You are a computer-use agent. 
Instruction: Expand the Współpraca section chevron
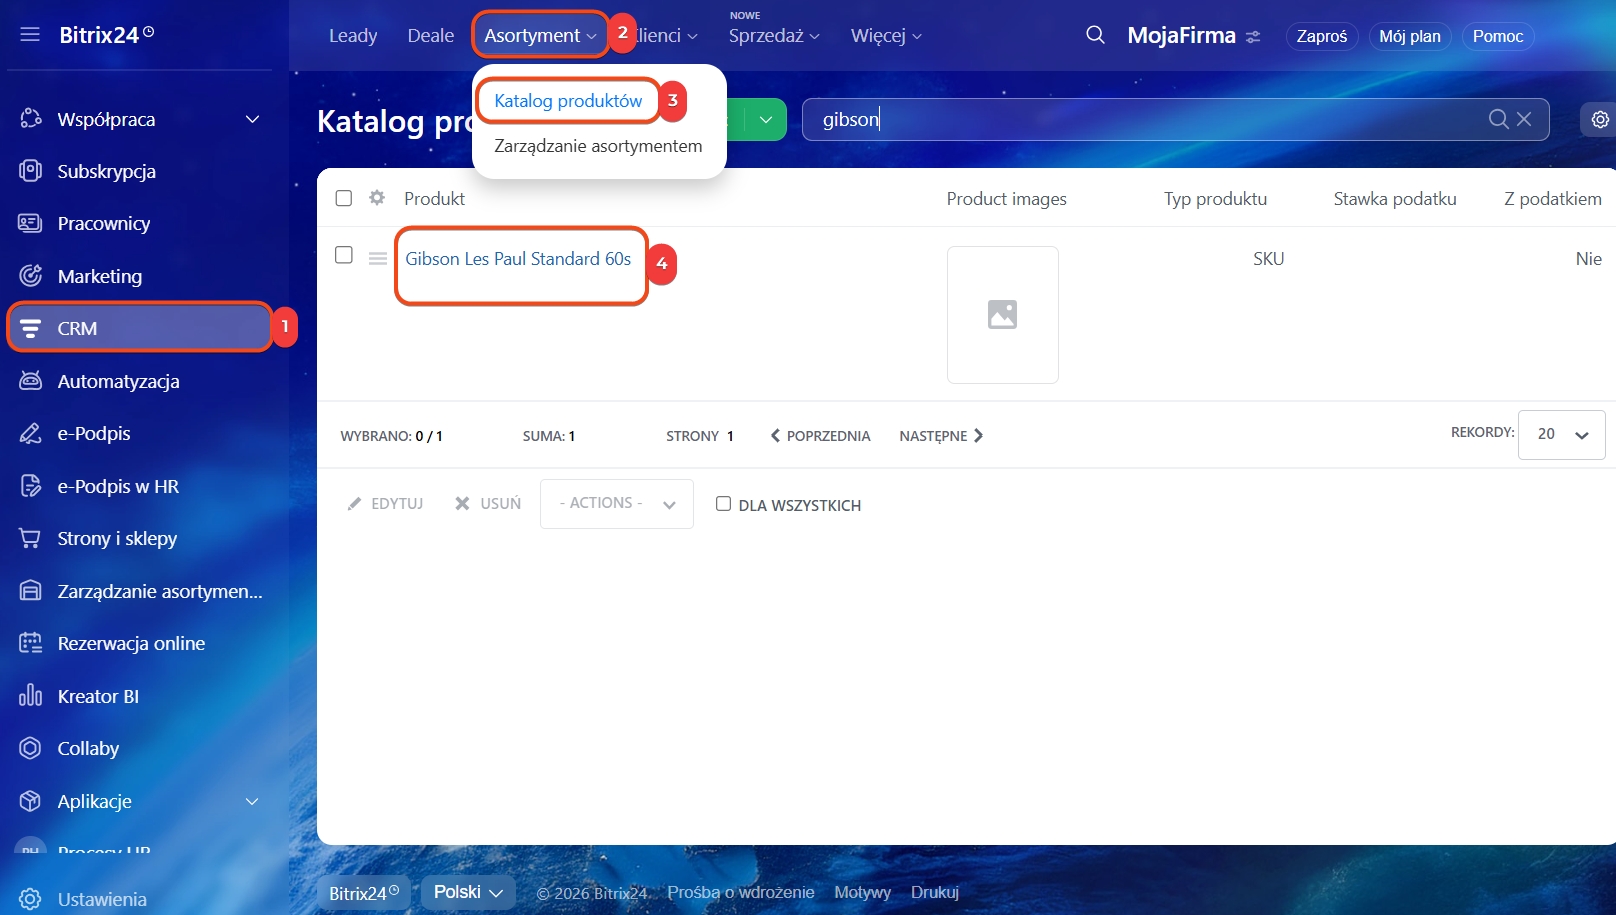253,119
